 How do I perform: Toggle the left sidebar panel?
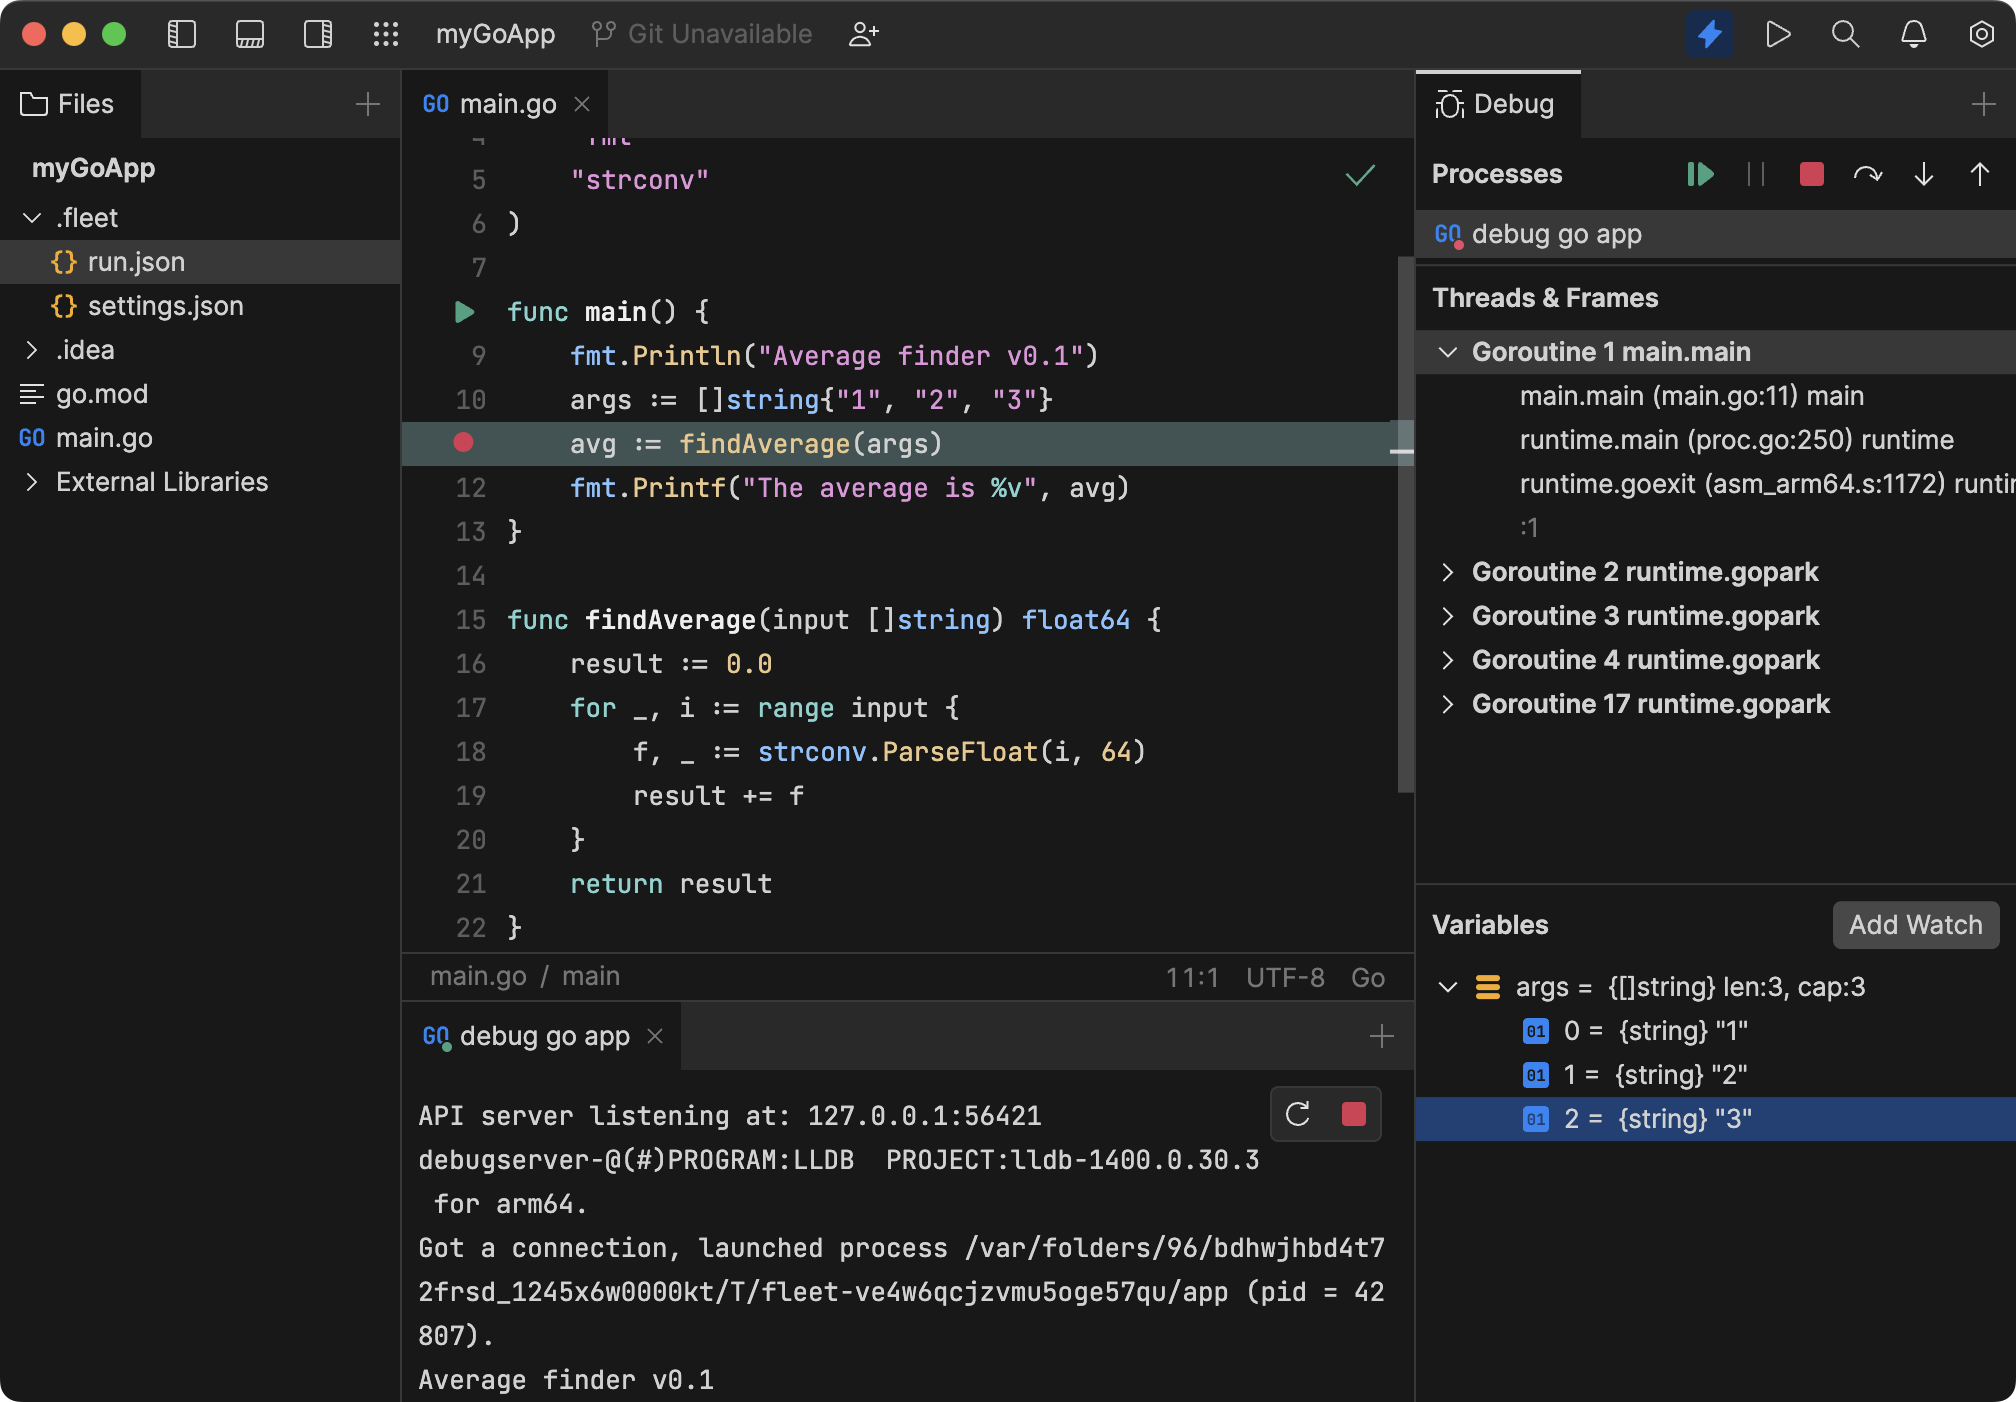pyautogui.click(x=182, y=33)
